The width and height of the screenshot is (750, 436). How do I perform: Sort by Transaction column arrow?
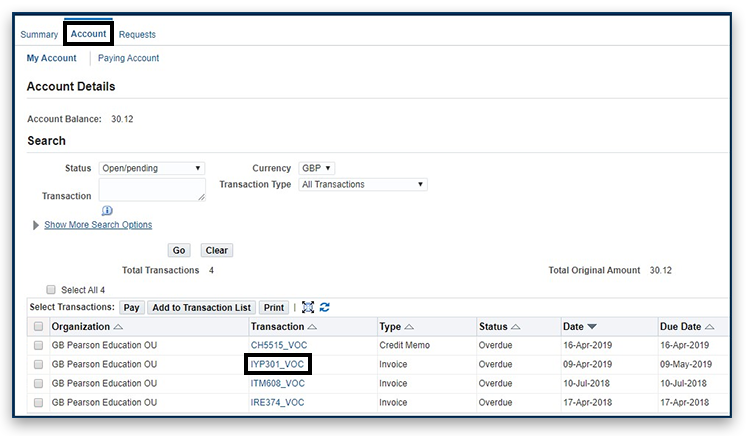point(312,327)
